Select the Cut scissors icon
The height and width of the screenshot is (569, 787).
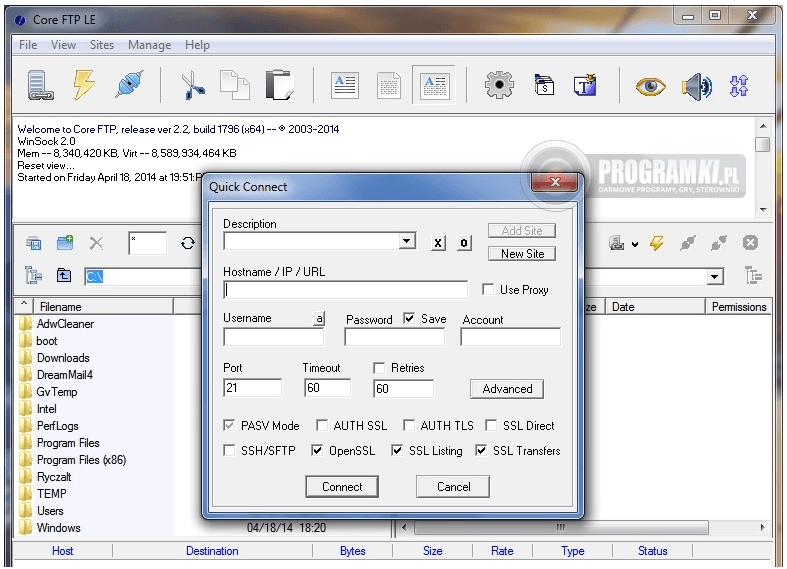click(192, 85)
